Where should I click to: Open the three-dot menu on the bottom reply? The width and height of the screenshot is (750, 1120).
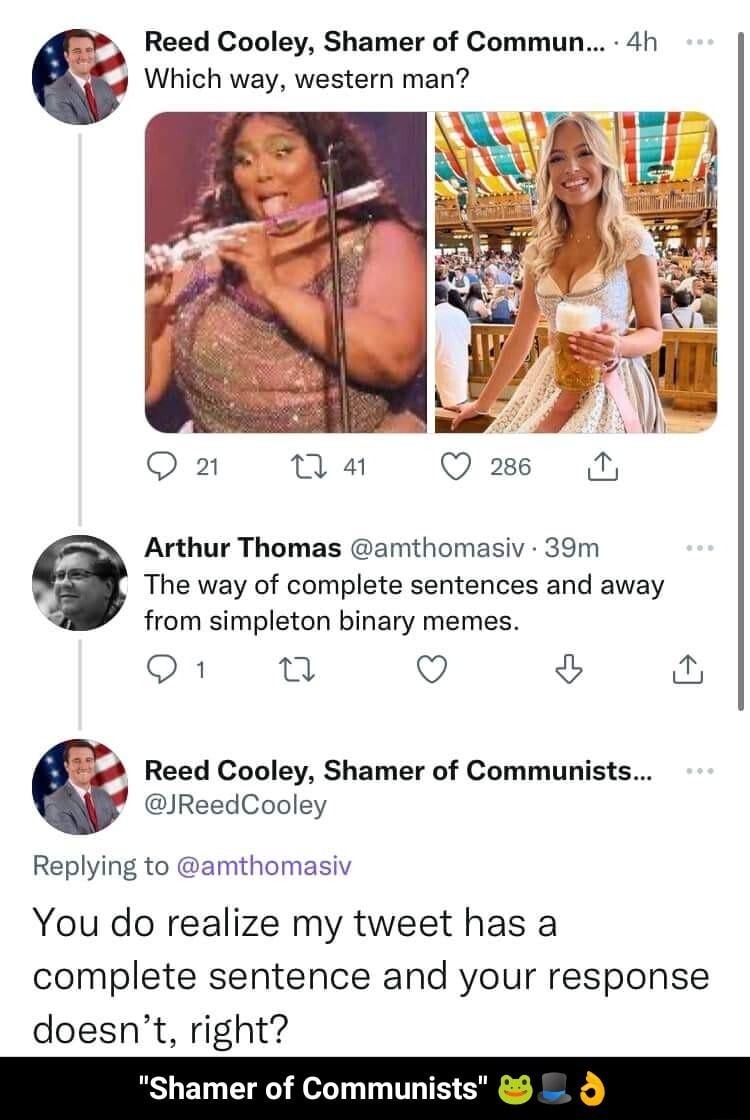[x=701, y=769]
